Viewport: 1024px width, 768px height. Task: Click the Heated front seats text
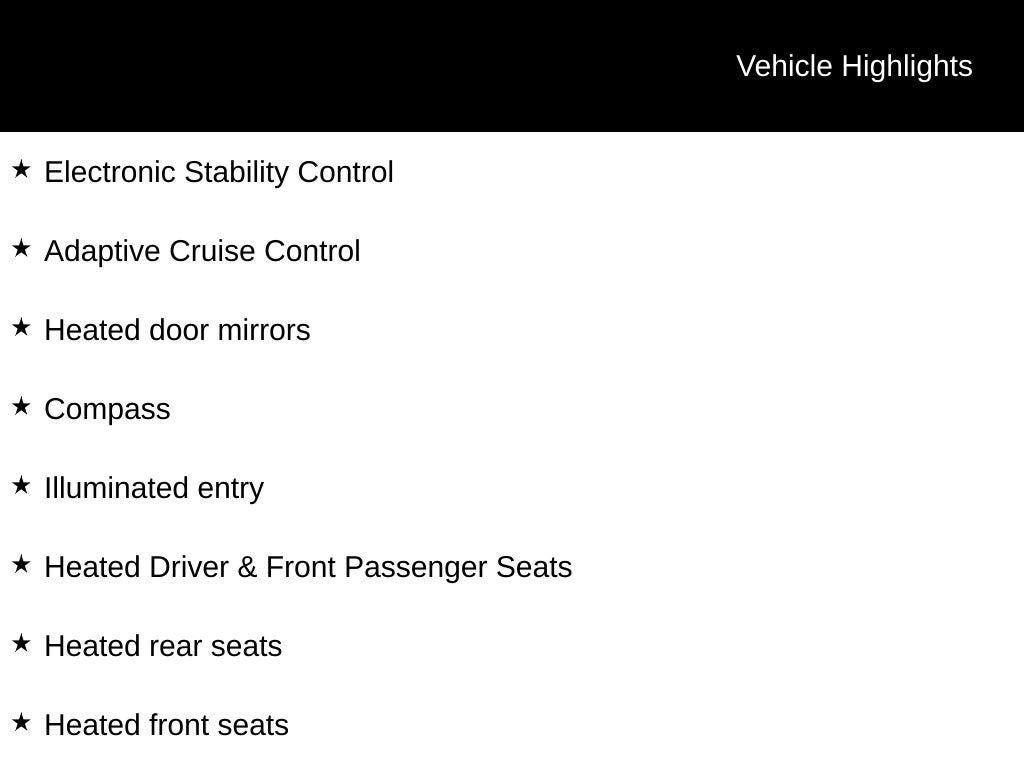[167, 725]
